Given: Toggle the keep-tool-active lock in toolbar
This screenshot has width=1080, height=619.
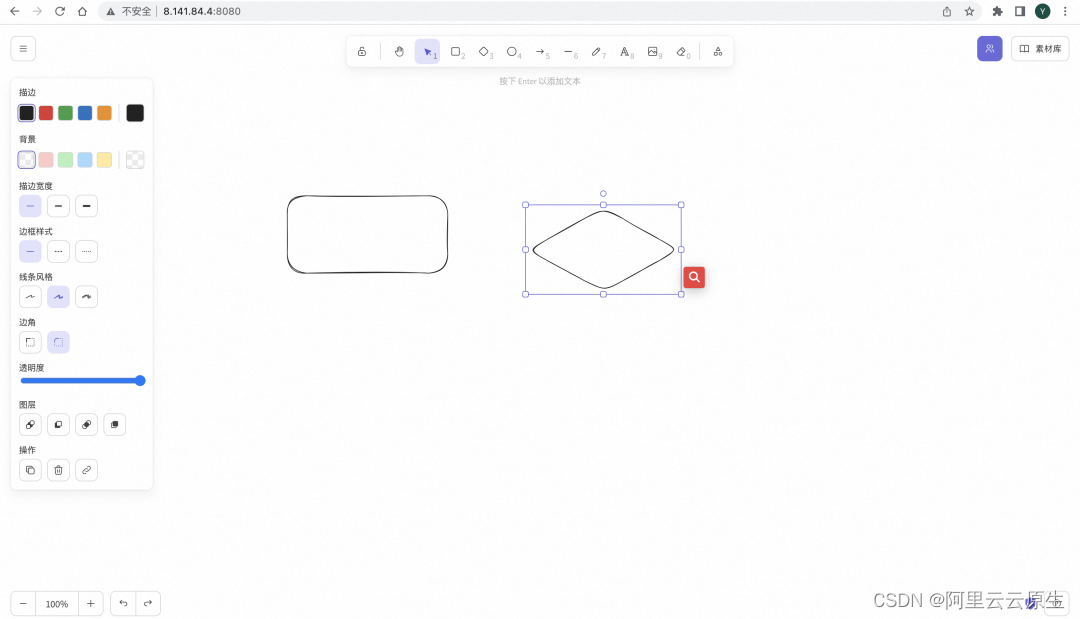Looking at the screenshot, I should [x=362, y=51].
